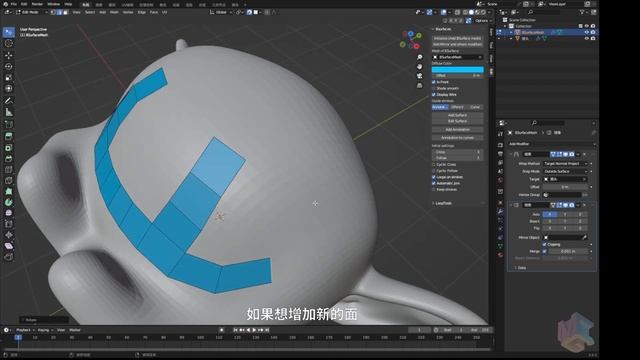Toggle the Shade smooth checkbox
This screenshot has height=360, width=640.
pyautogui.click(x=434, y=88)
